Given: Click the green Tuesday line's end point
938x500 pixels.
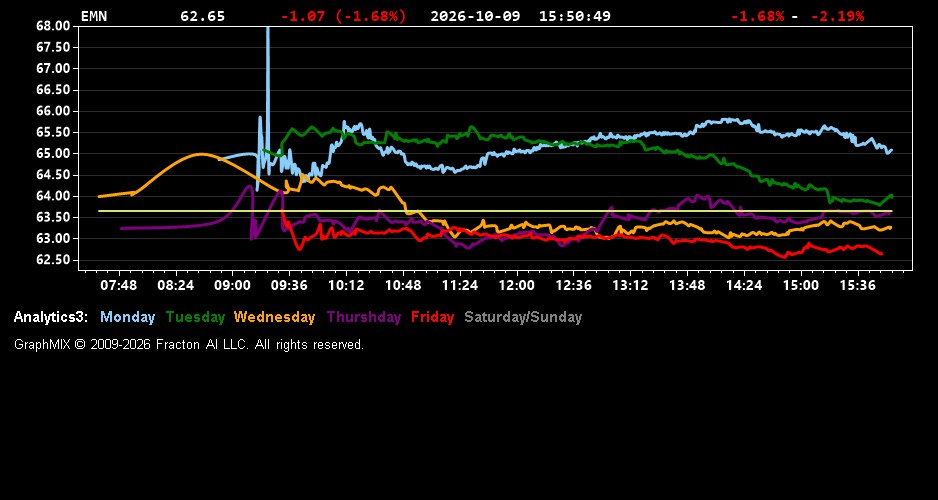Looking at the screenshot, I should click(891, 196).
